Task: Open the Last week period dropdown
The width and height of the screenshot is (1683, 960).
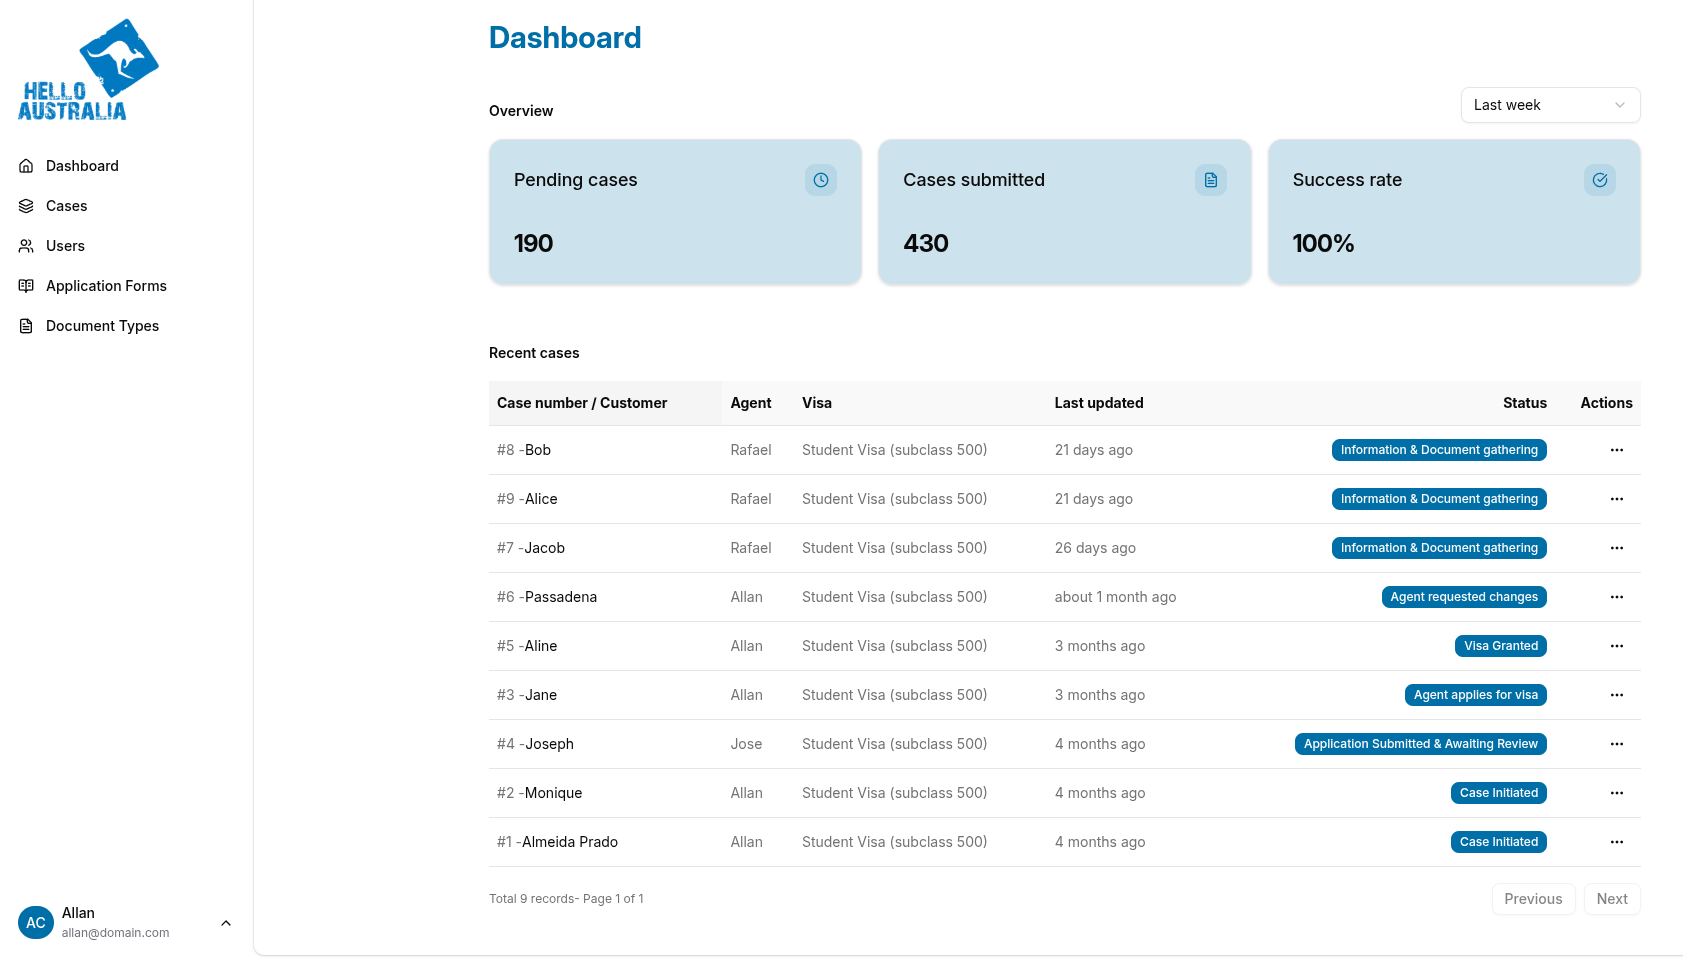Action: [x=1549, y=105]
